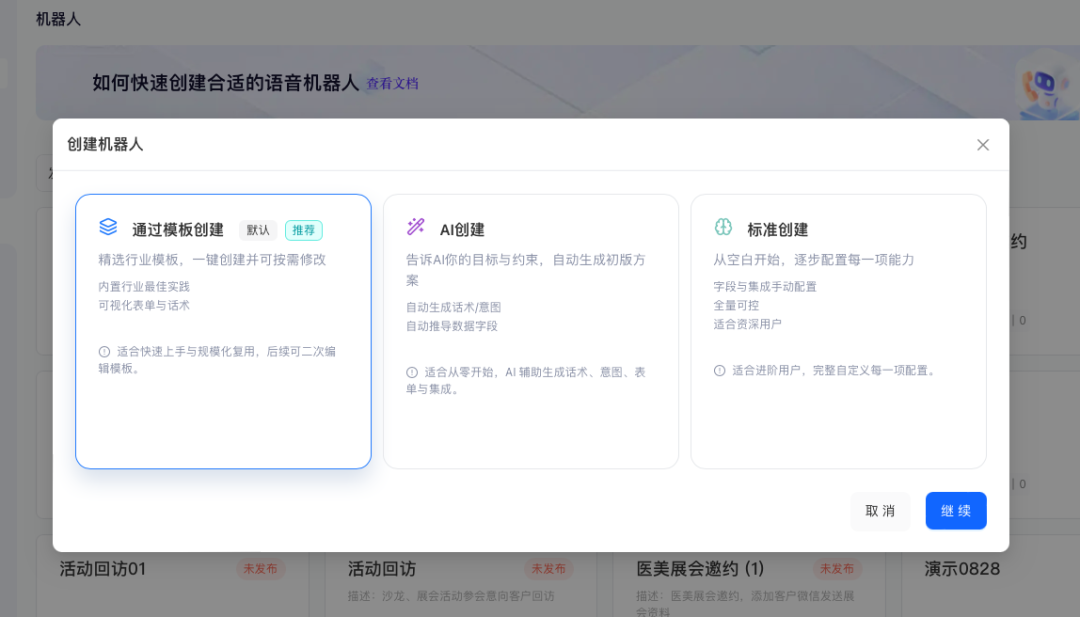The width and height of the screenshot is (1080, 617).
Task: Click the info icon in the 标准创建 card
Action: [x=720, y=370]
